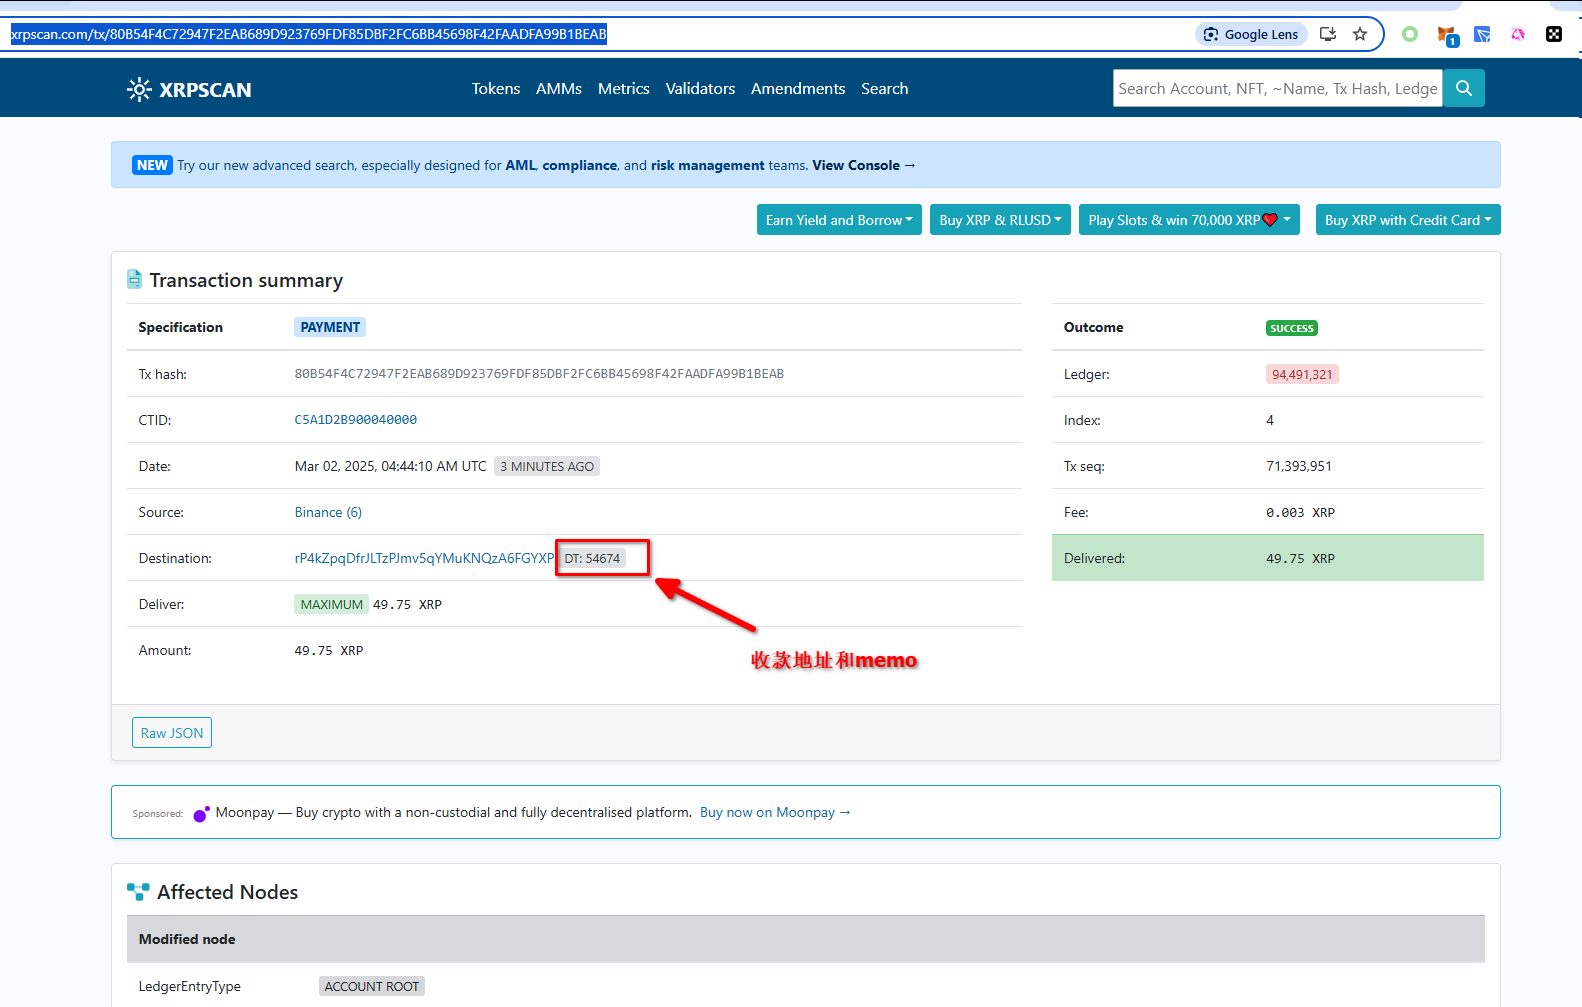Viewport: 1582px width, 1007px height.
Task: Click the green circle extension icon
Action: [1409, 34]
